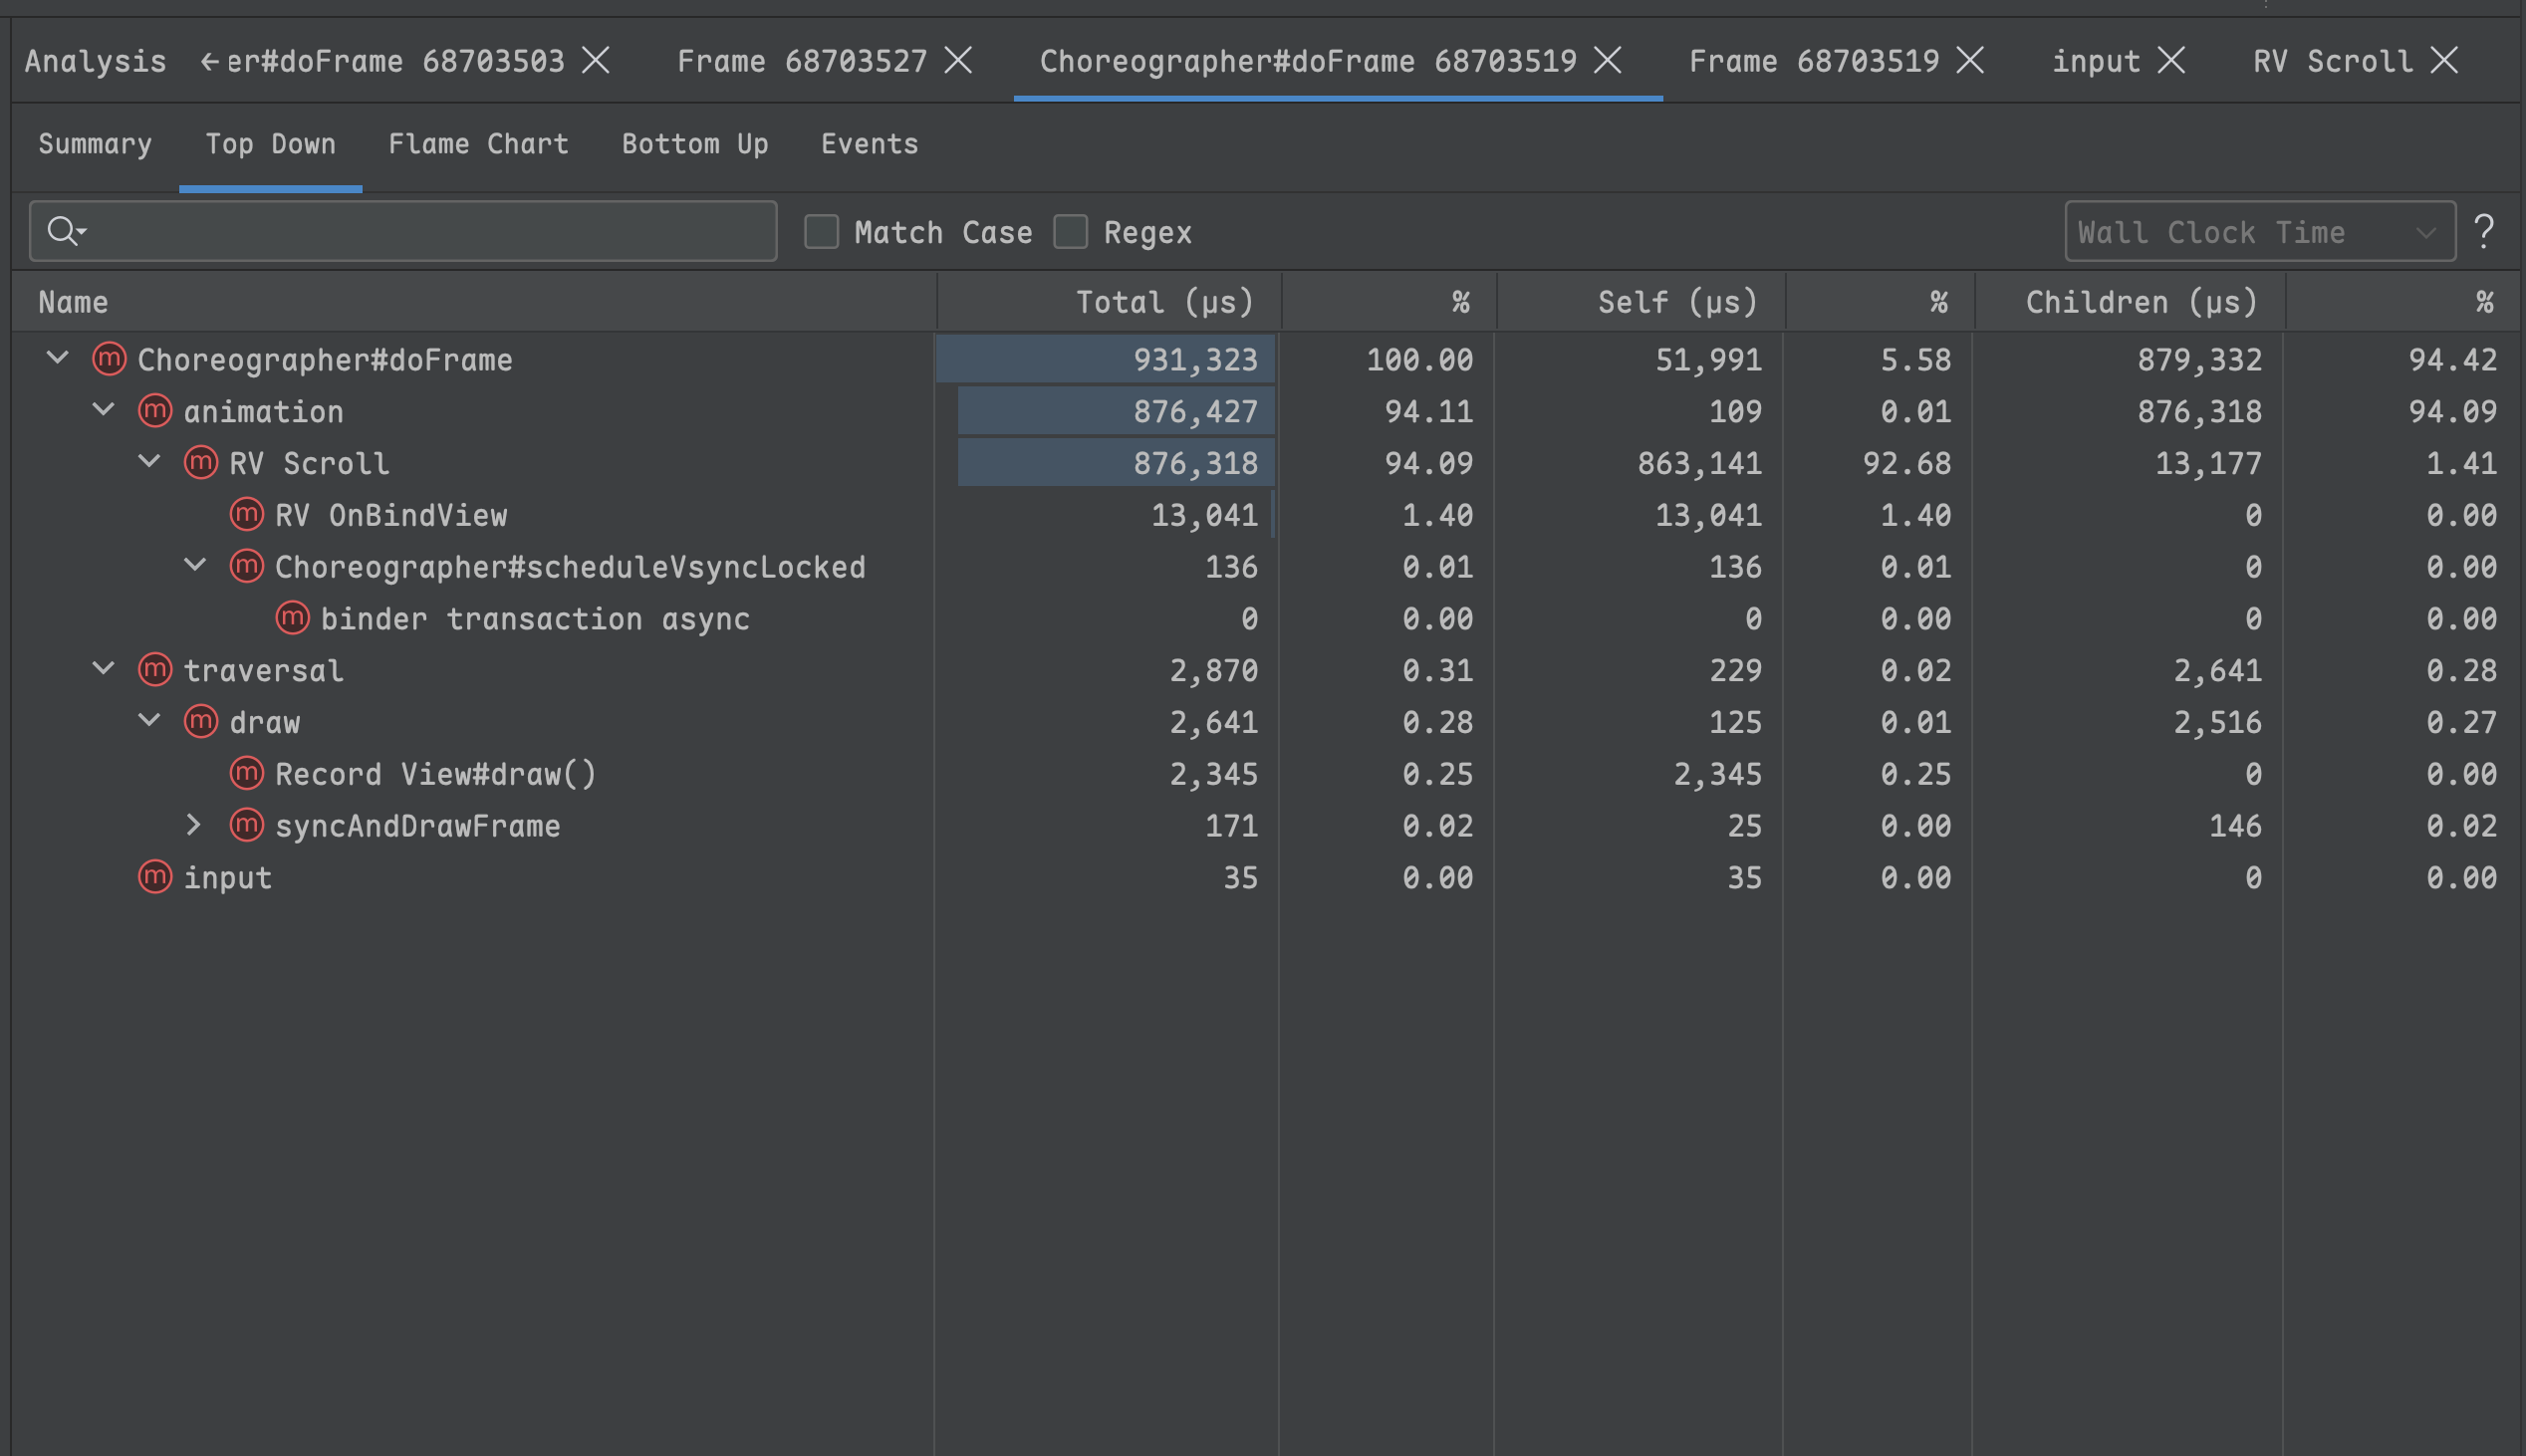The height and width of the screenshot is (1456, 2526).
Task: Enable the Regex checkbox
Action: (x=1070, y=232)
